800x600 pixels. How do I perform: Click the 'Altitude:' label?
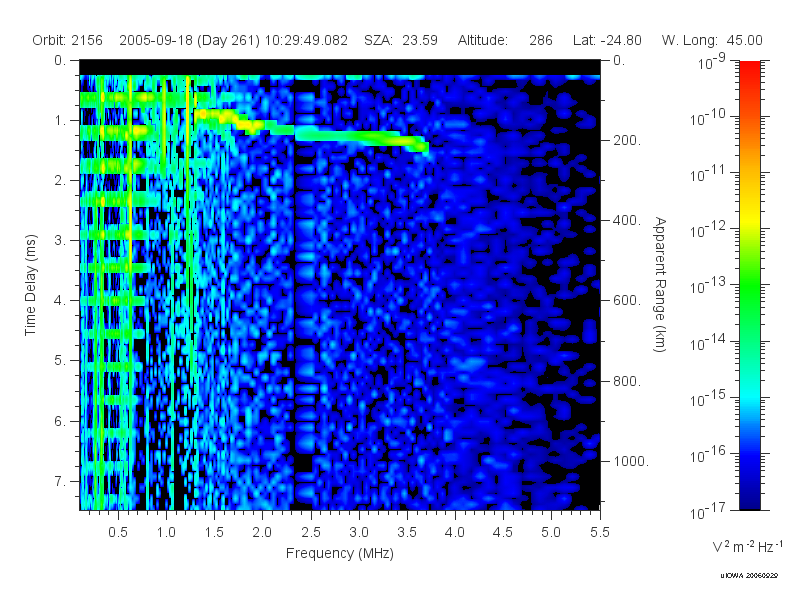[x=483, y=40]
